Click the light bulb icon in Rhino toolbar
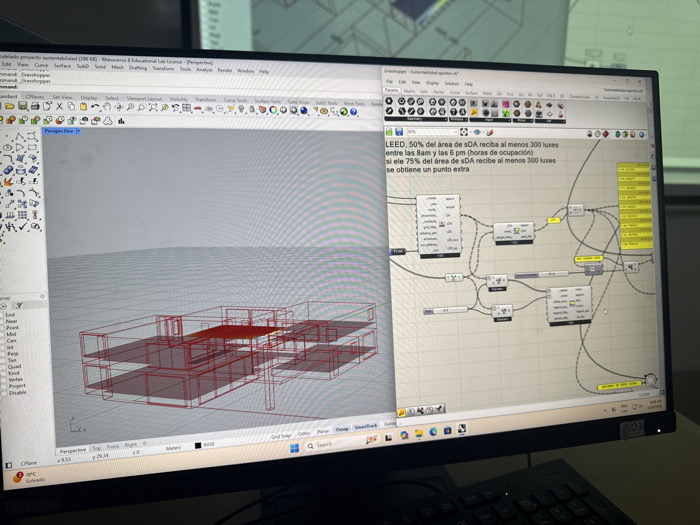The width and height of the screenshot is (700, 525). 242,109
